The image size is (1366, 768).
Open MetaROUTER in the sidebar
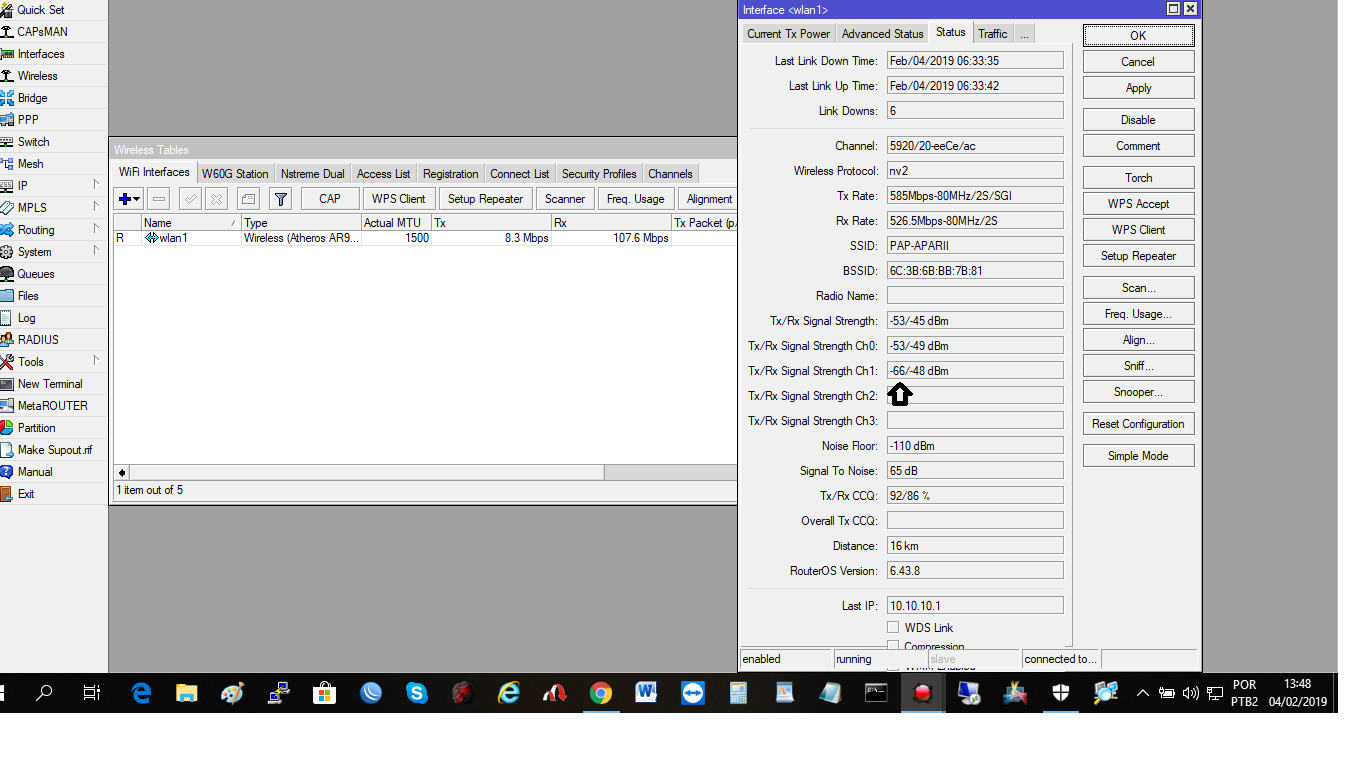pyautogui.click(x=52, y=406)
